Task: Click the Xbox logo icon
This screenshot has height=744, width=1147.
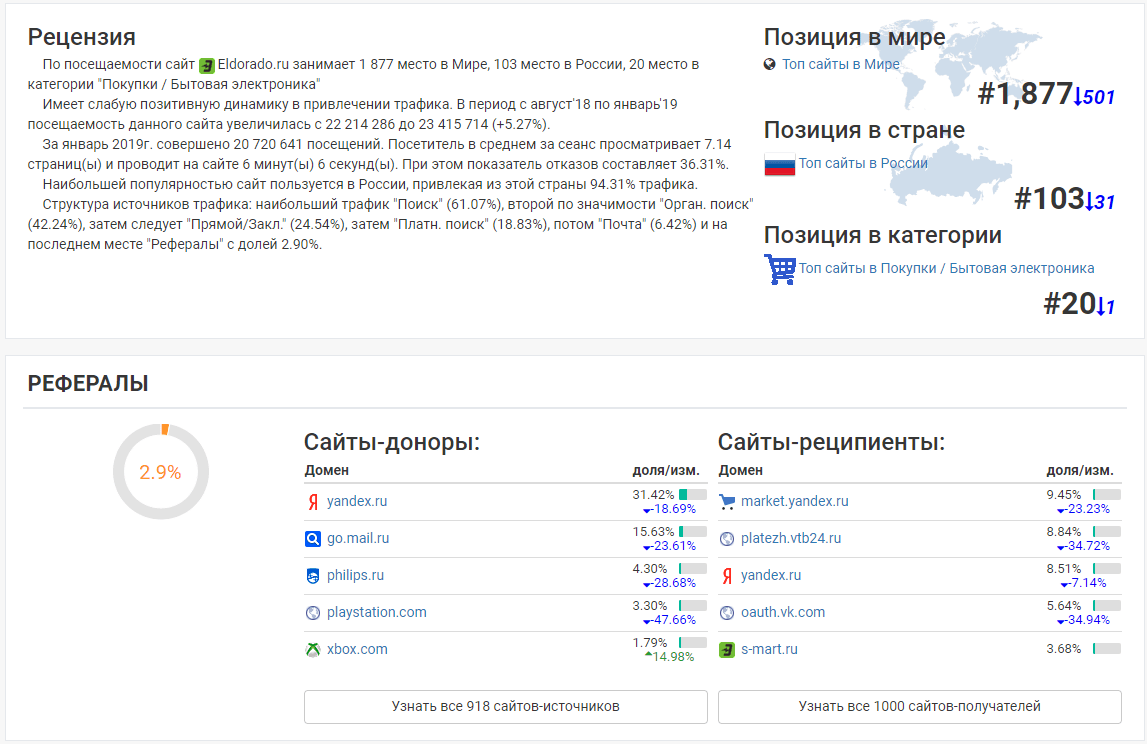Action: 313,650
